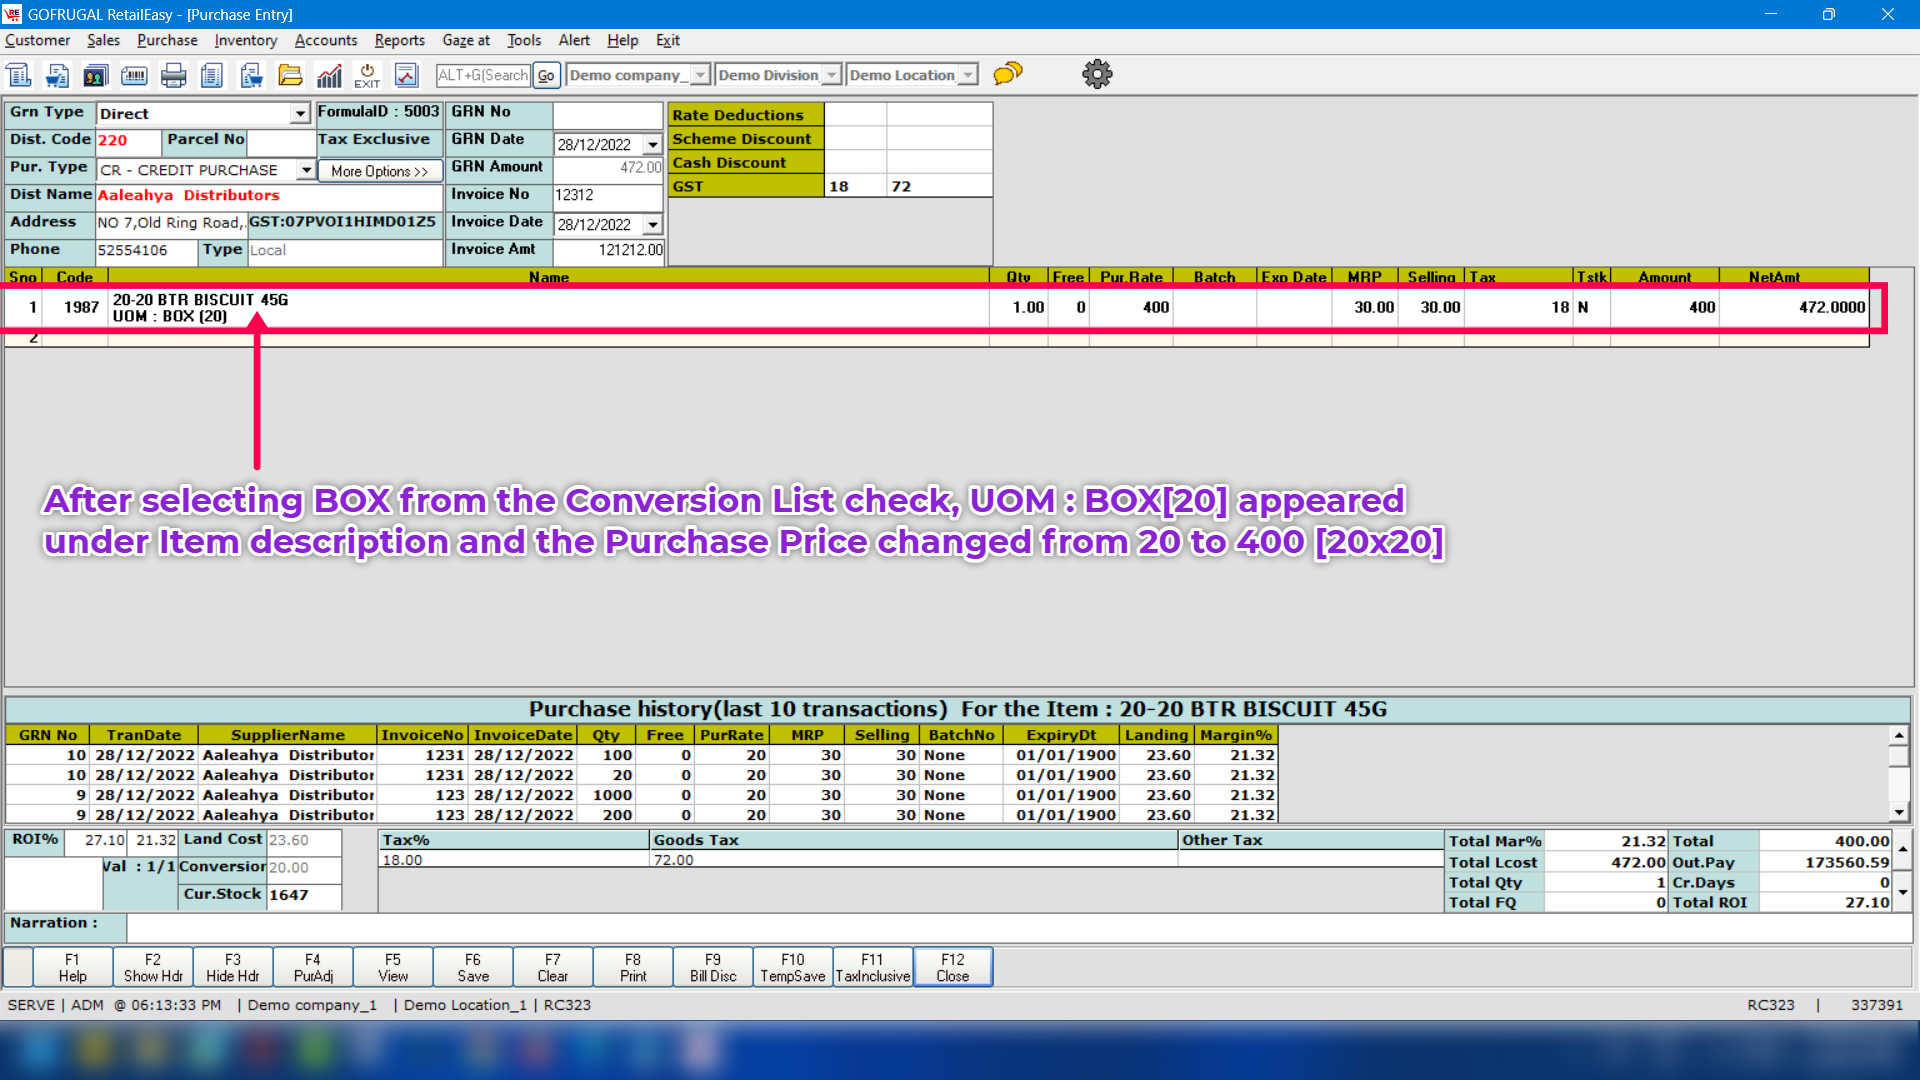This screenshot has width=1920, height=1080.
Task: Open the Demo company dropdown
Action: point(700,75)
